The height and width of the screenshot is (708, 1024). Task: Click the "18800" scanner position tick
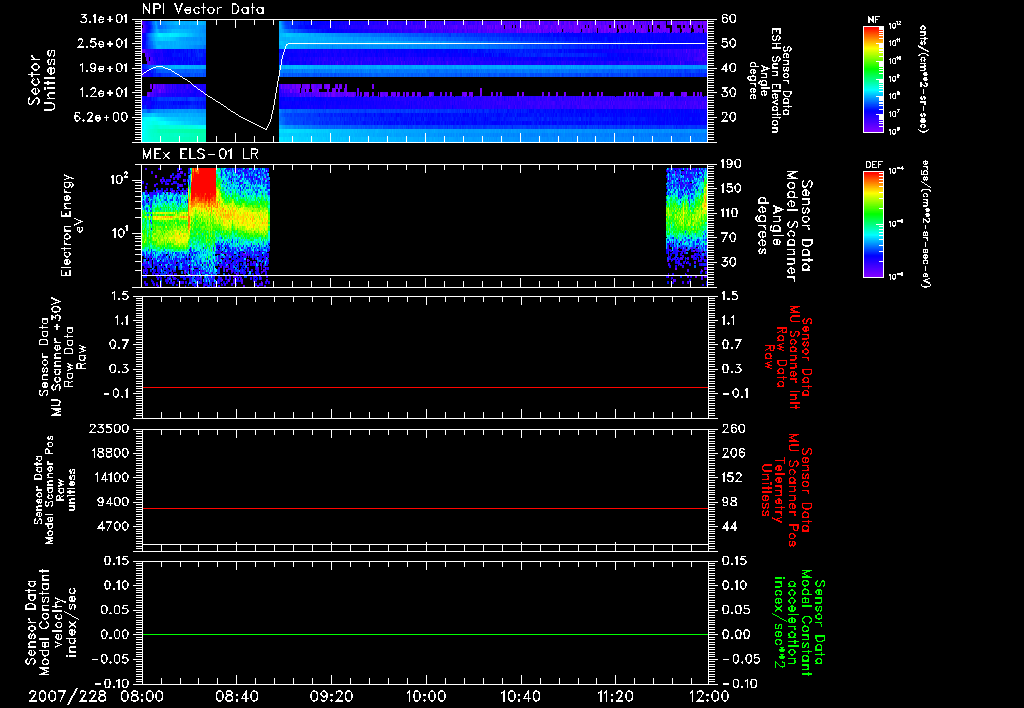coord(110,453)
